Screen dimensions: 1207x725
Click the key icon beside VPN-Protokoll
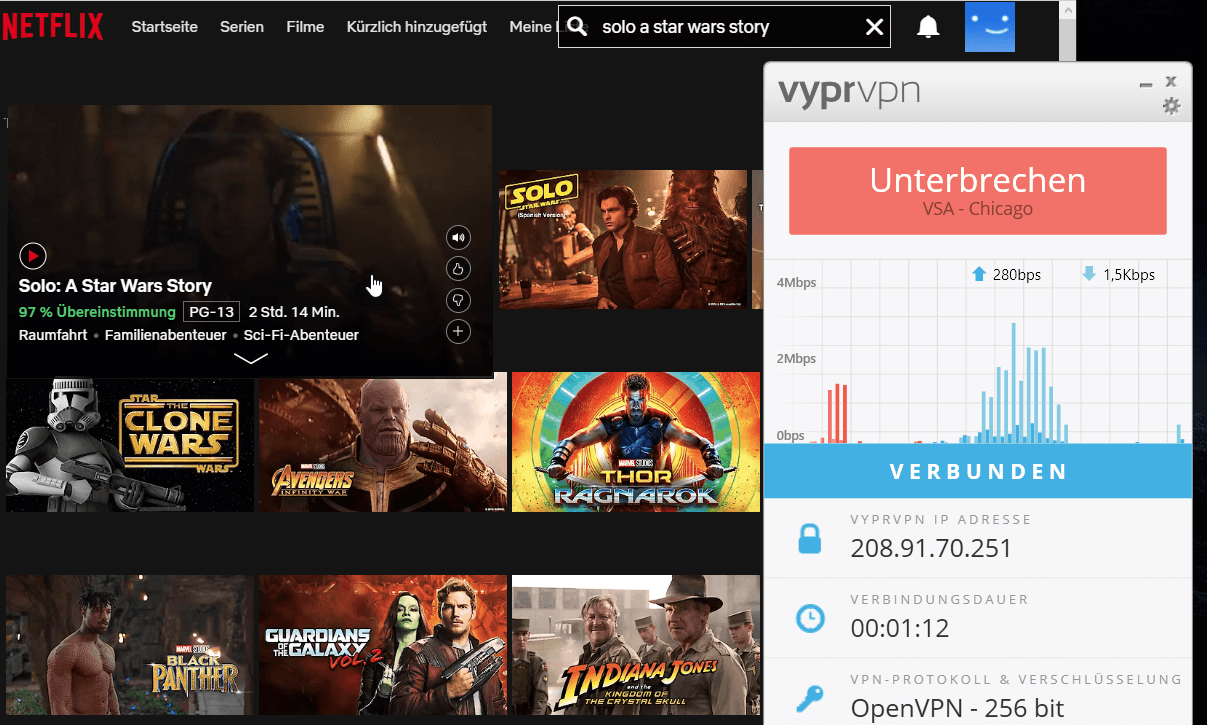pyautogui.click(x=809, y=698)
